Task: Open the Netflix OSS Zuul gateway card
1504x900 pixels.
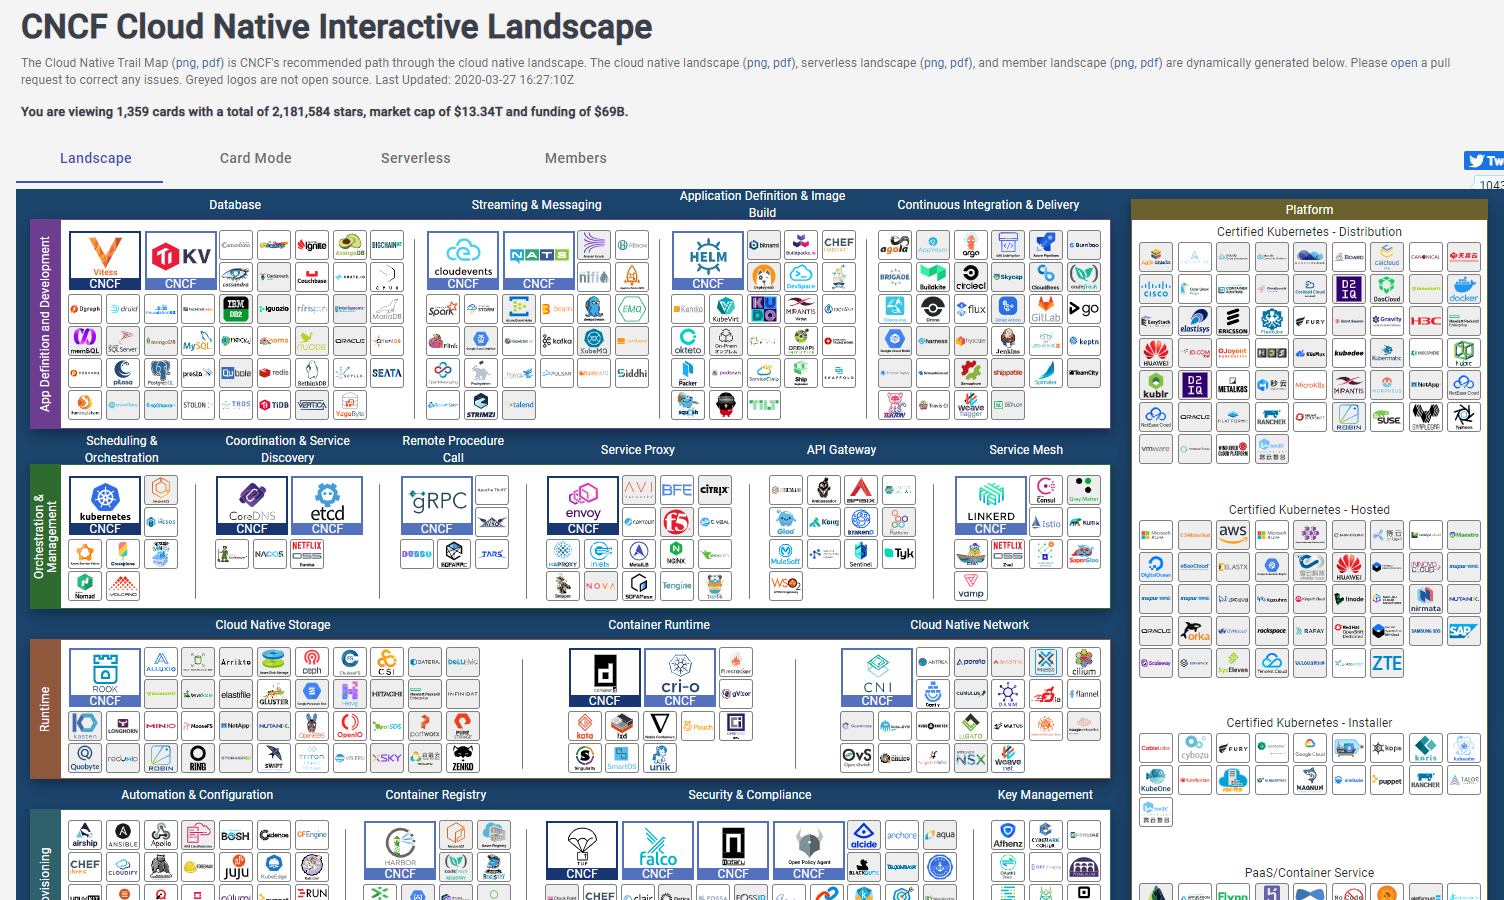Action: [1008, 553]
